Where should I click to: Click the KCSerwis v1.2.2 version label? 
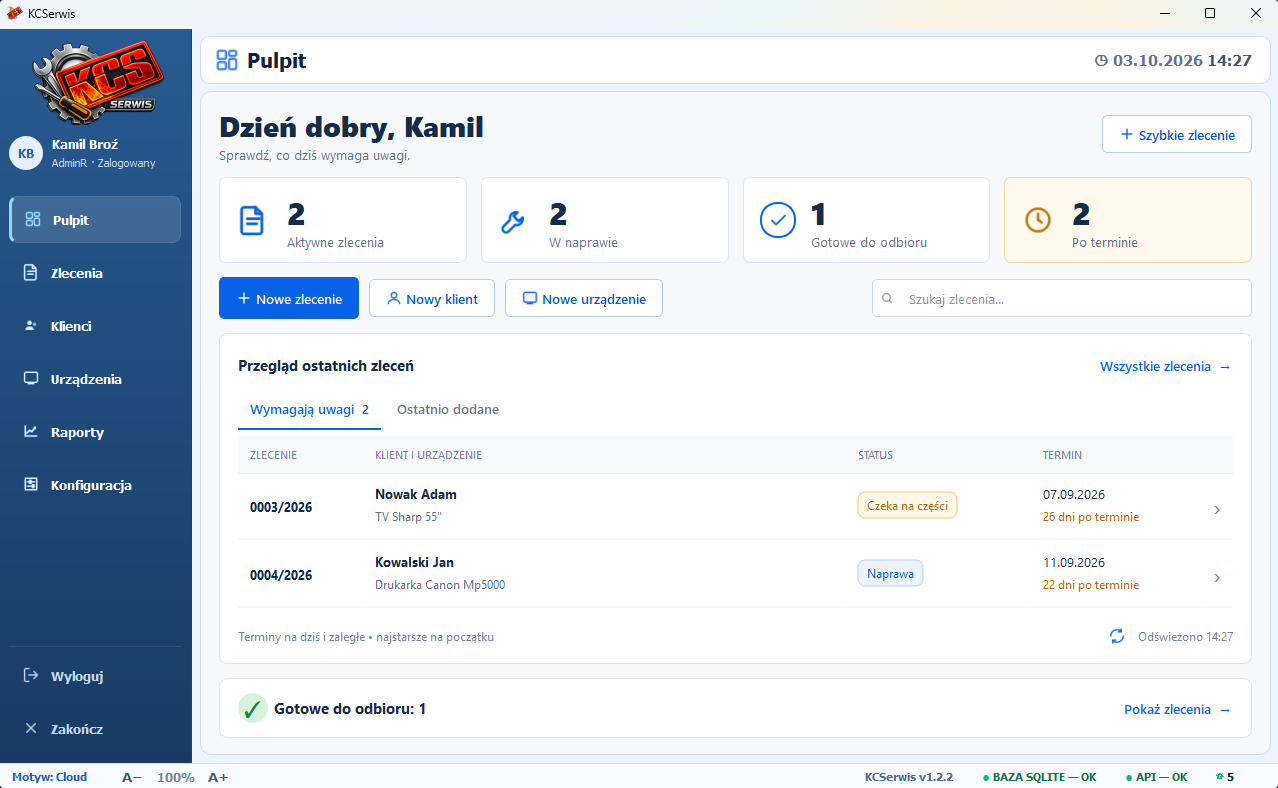click(909, 777)
